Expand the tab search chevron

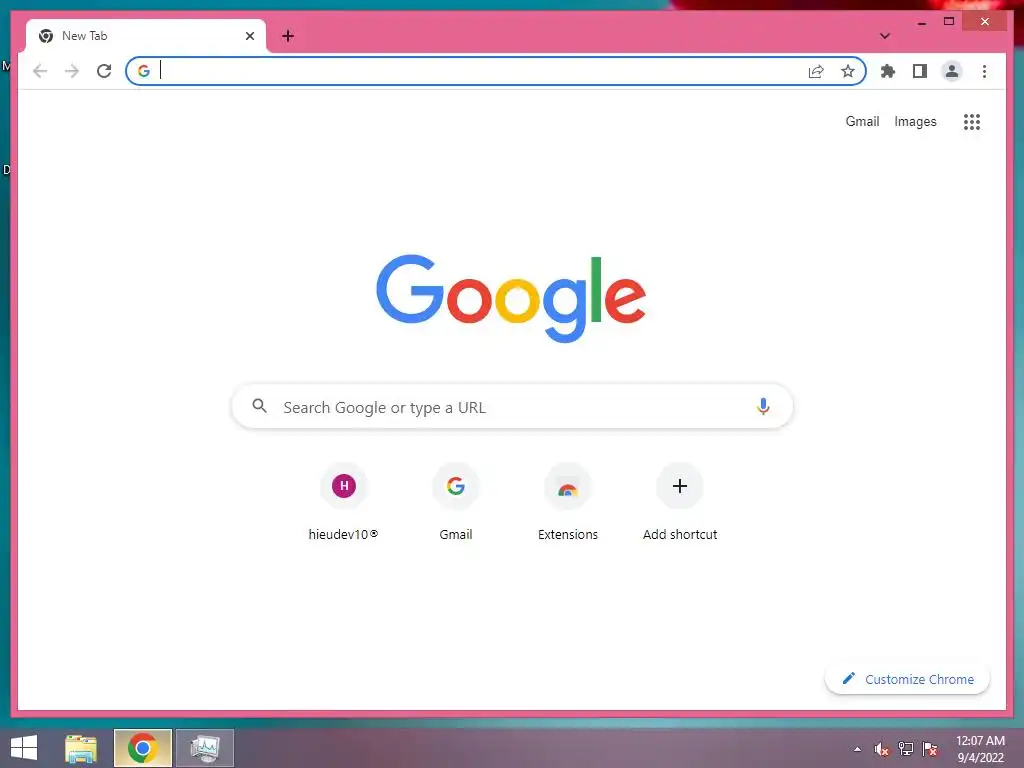(885, 36)
